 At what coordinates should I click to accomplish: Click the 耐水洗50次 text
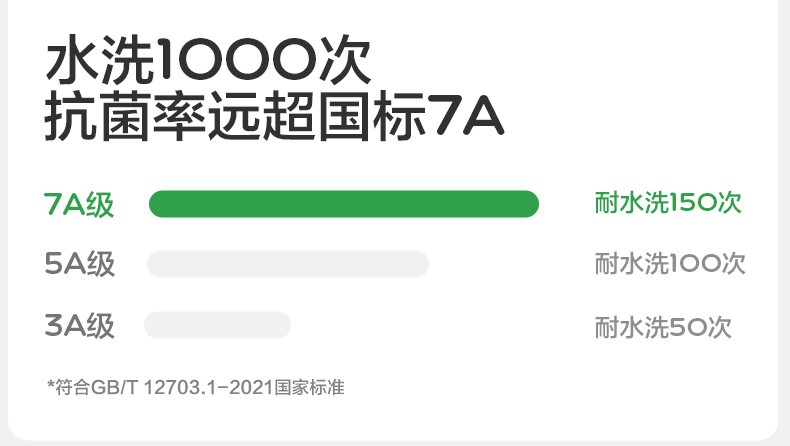click(x=662, y=327)
